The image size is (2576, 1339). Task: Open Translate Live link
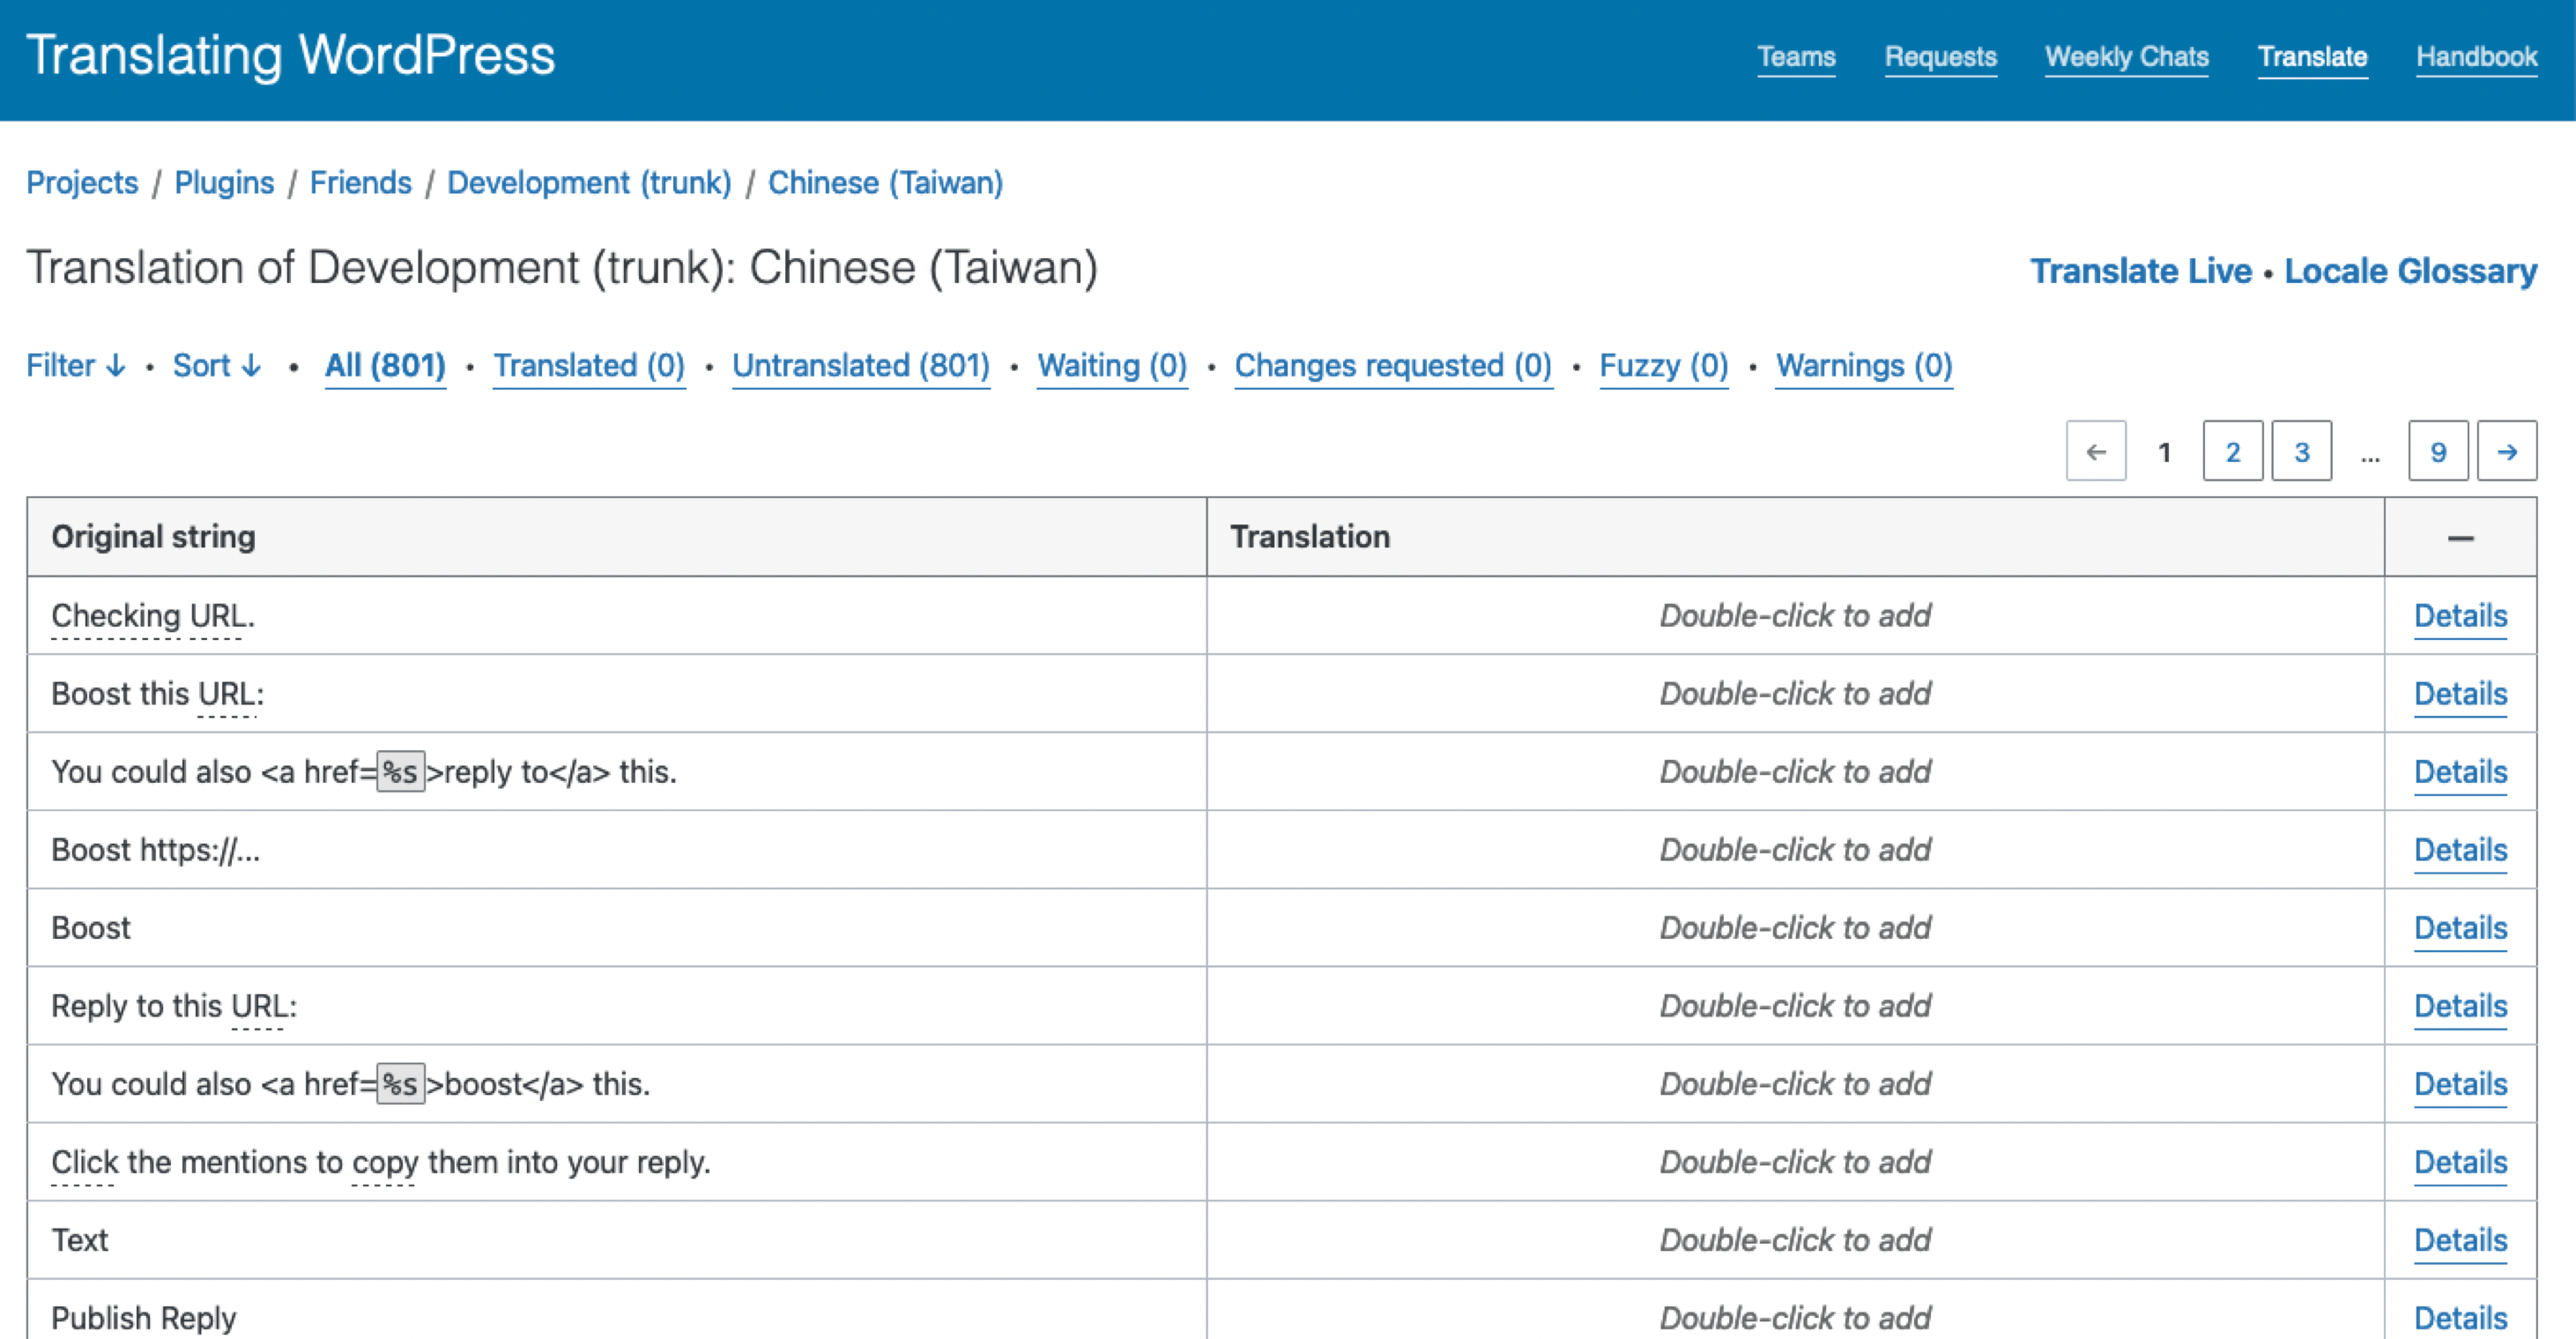click(x=2140, y=271)
